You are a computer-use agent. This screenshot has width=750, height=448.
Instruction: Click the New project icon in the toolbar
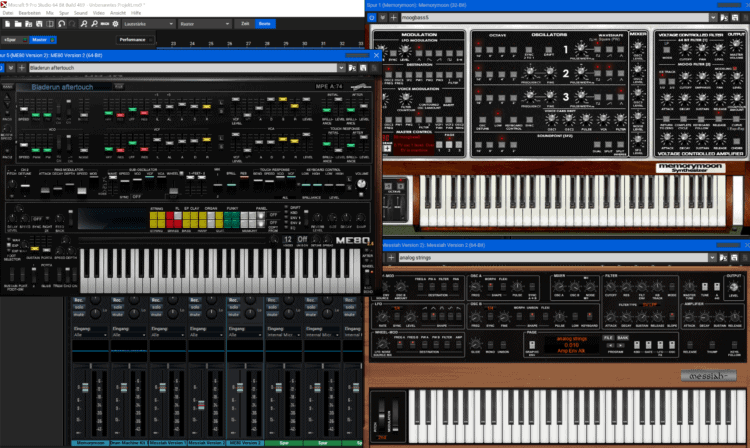(x=8, y=24)
